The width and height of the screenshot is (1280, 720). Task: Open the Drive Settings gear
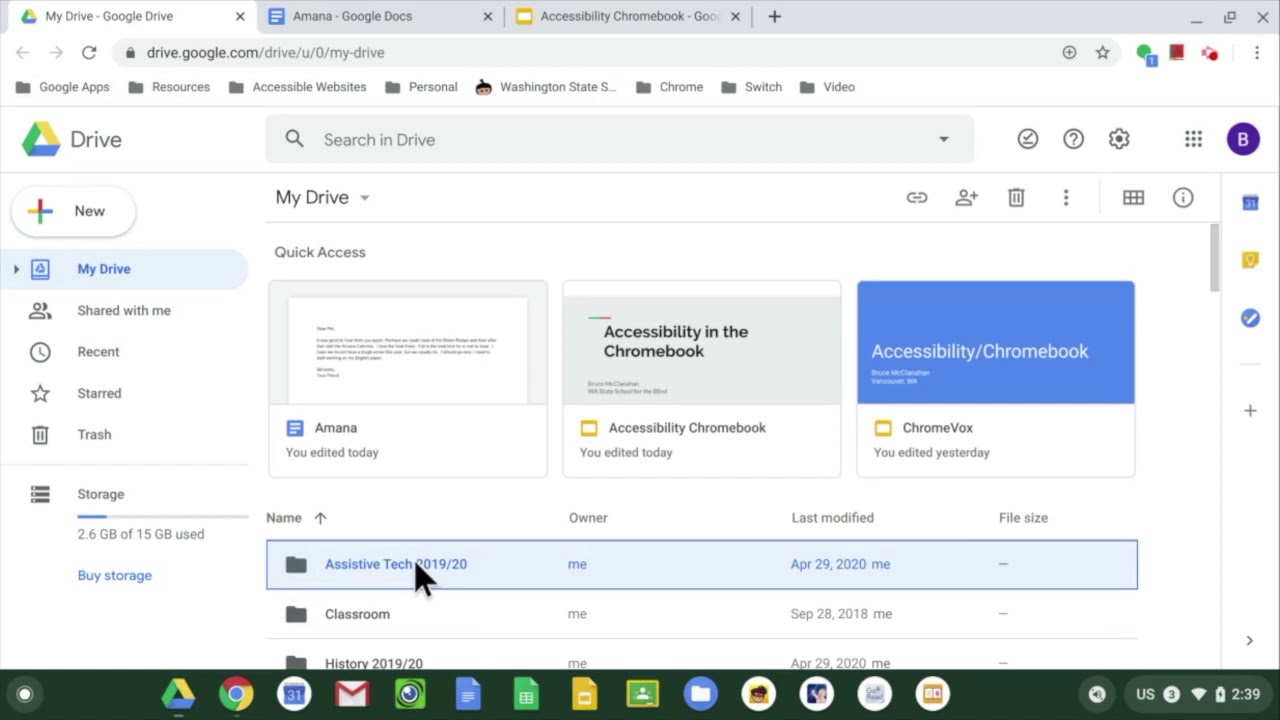[1119, 140]
